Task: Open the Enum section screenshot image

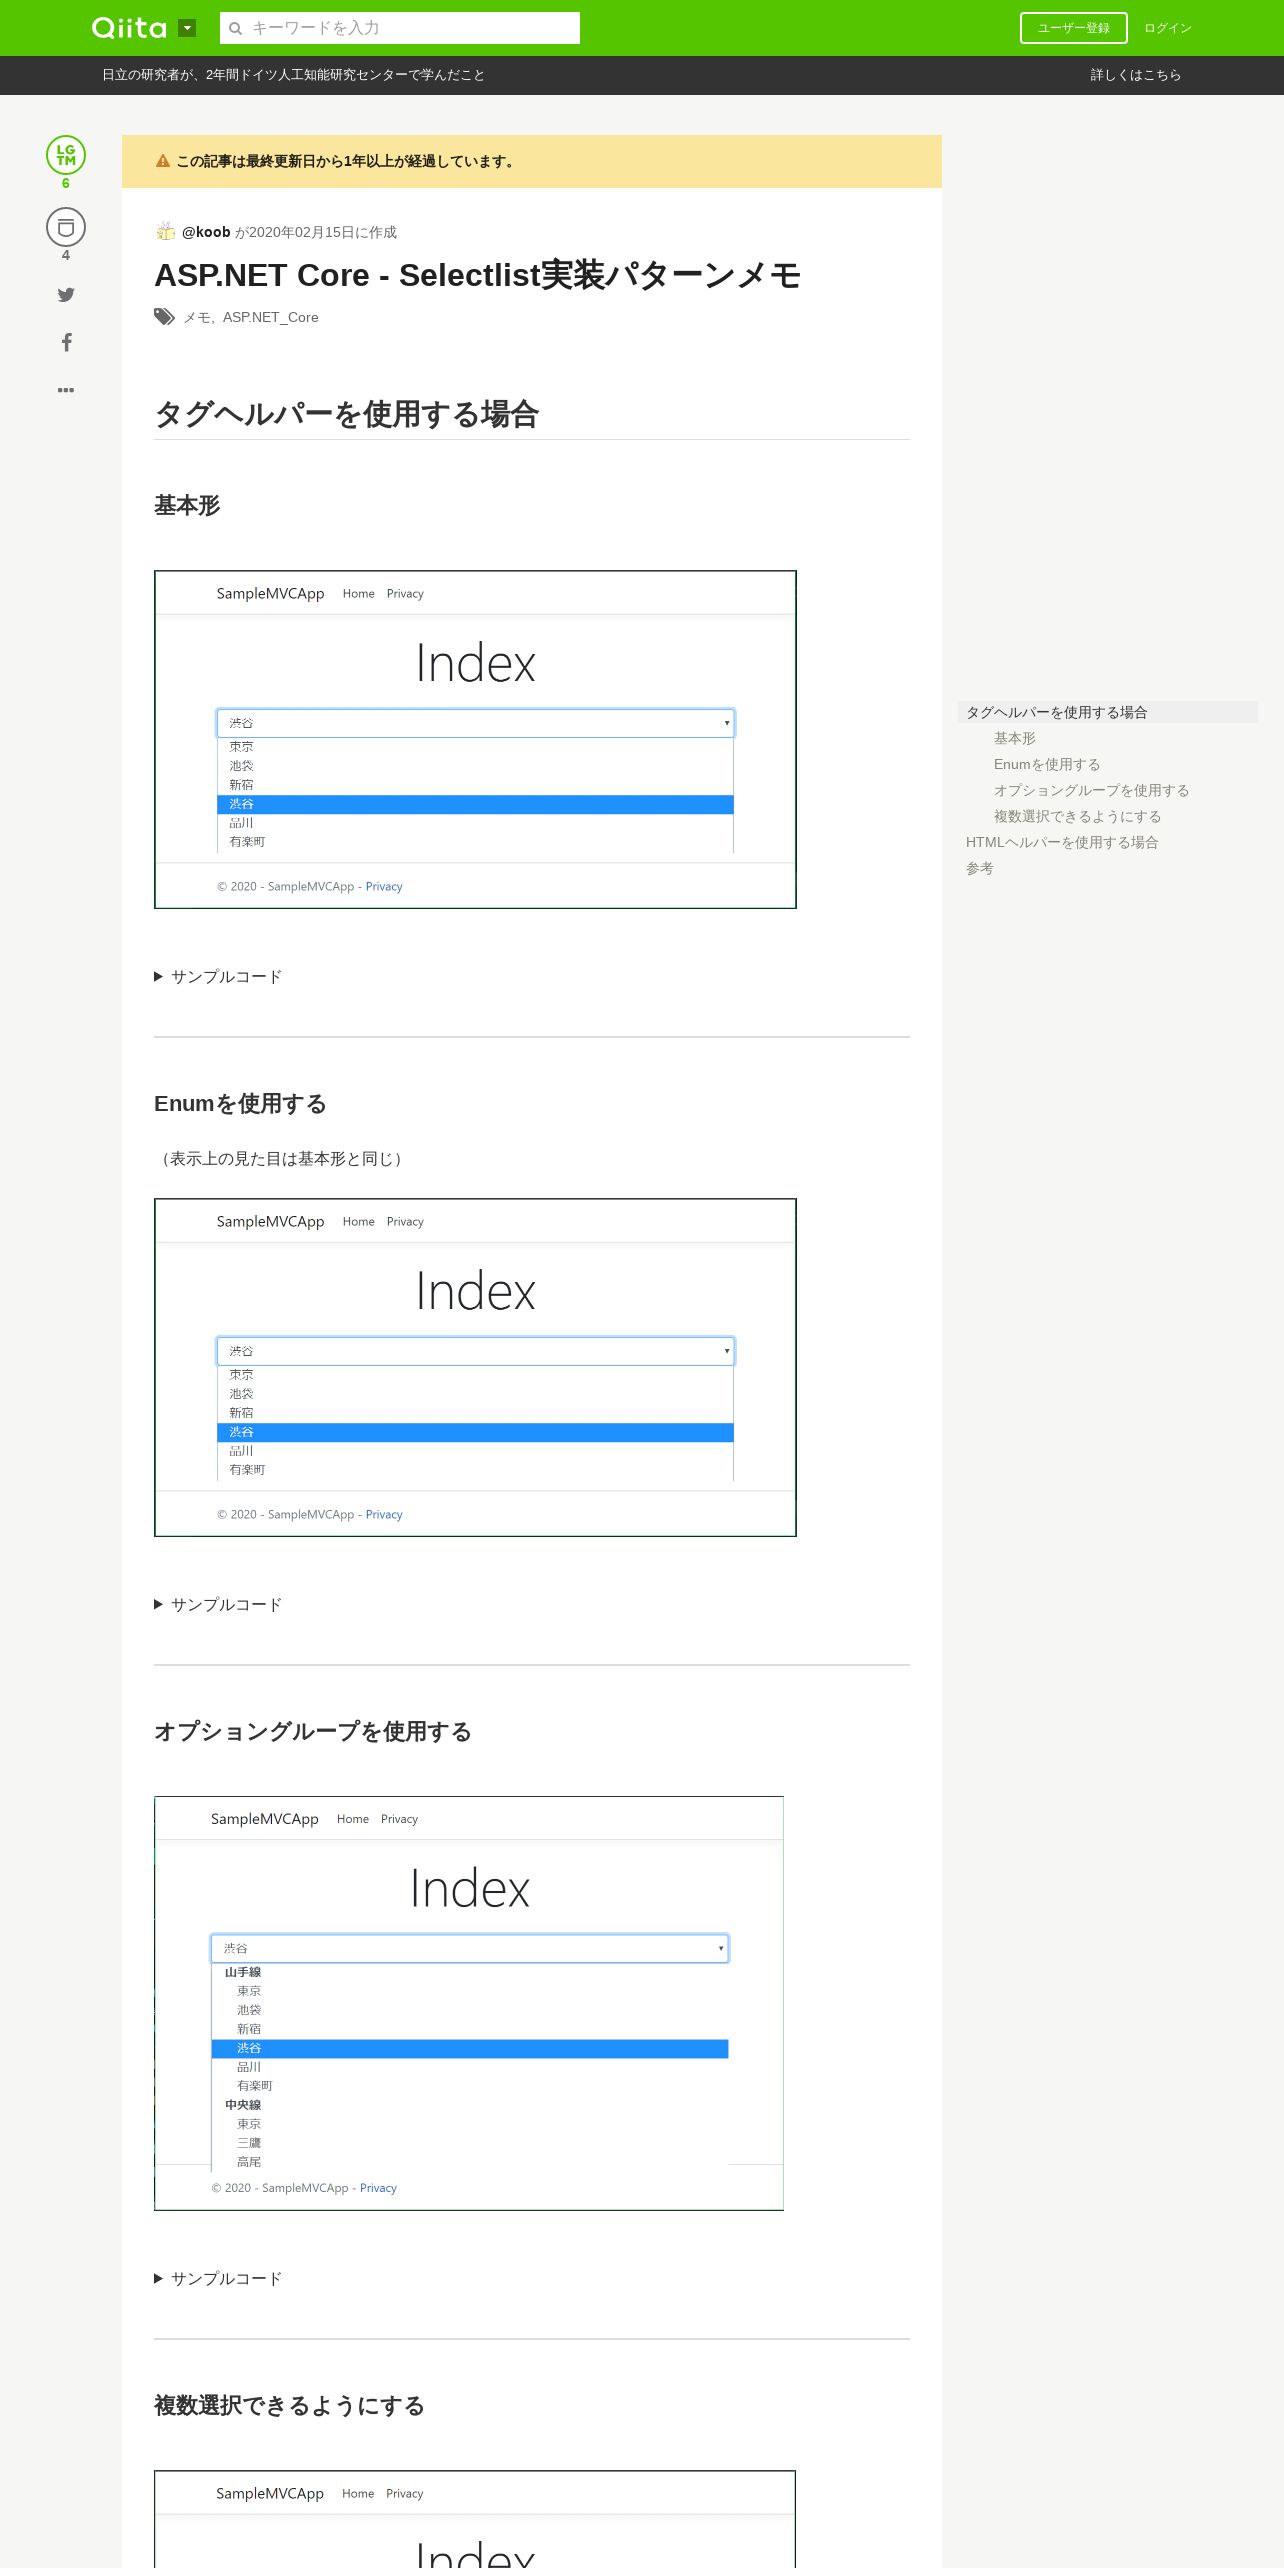Action: coord(475,1367)
